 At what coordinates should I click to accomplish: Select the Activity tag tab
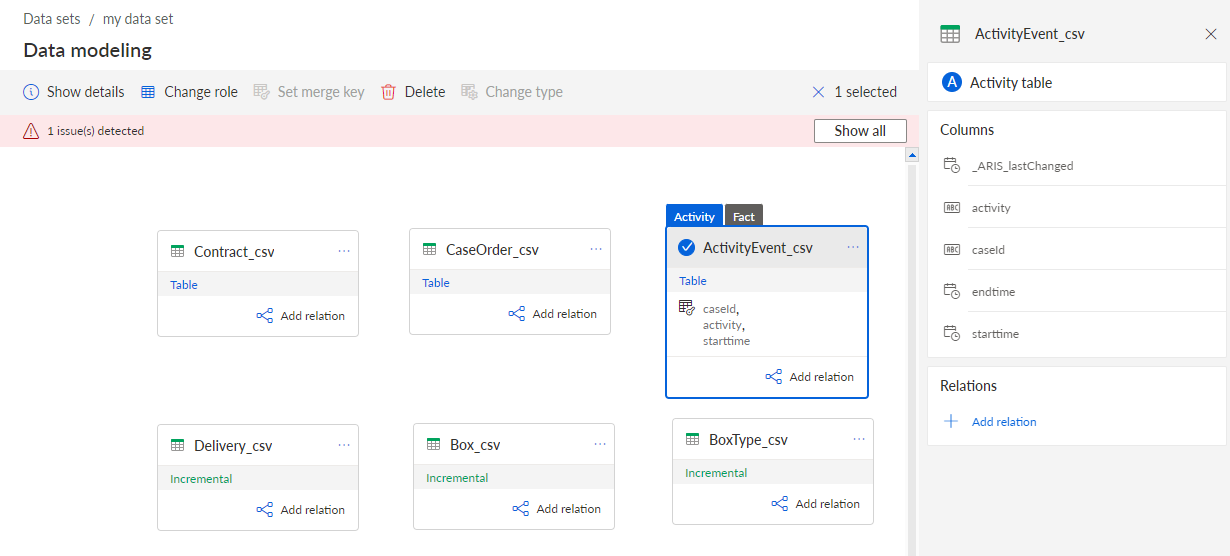coord(694,216)
